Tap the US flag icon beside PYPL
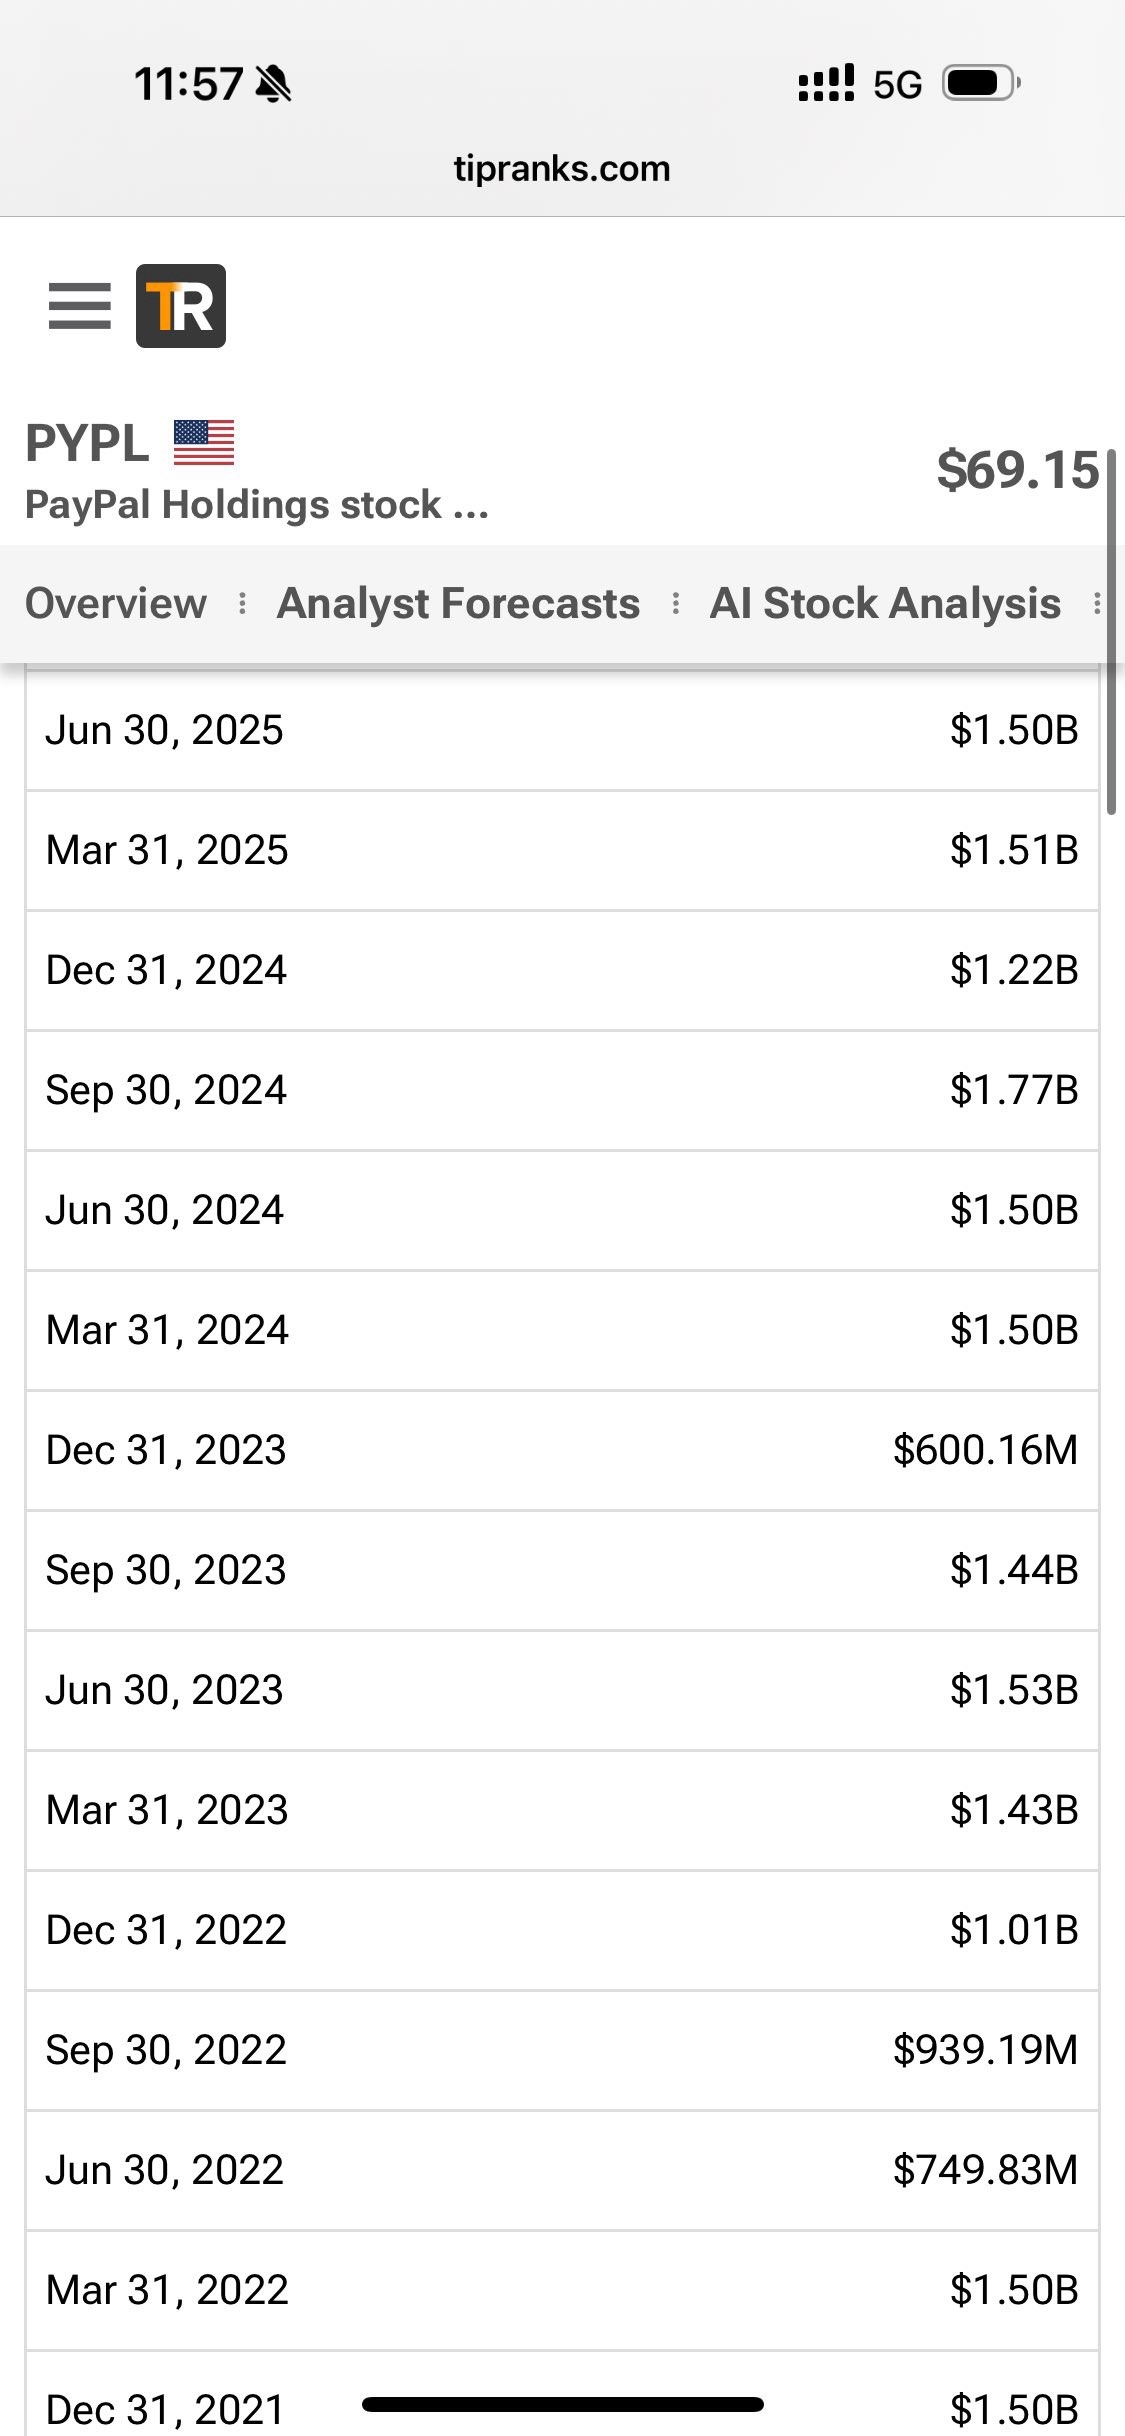 click(204, 442)
